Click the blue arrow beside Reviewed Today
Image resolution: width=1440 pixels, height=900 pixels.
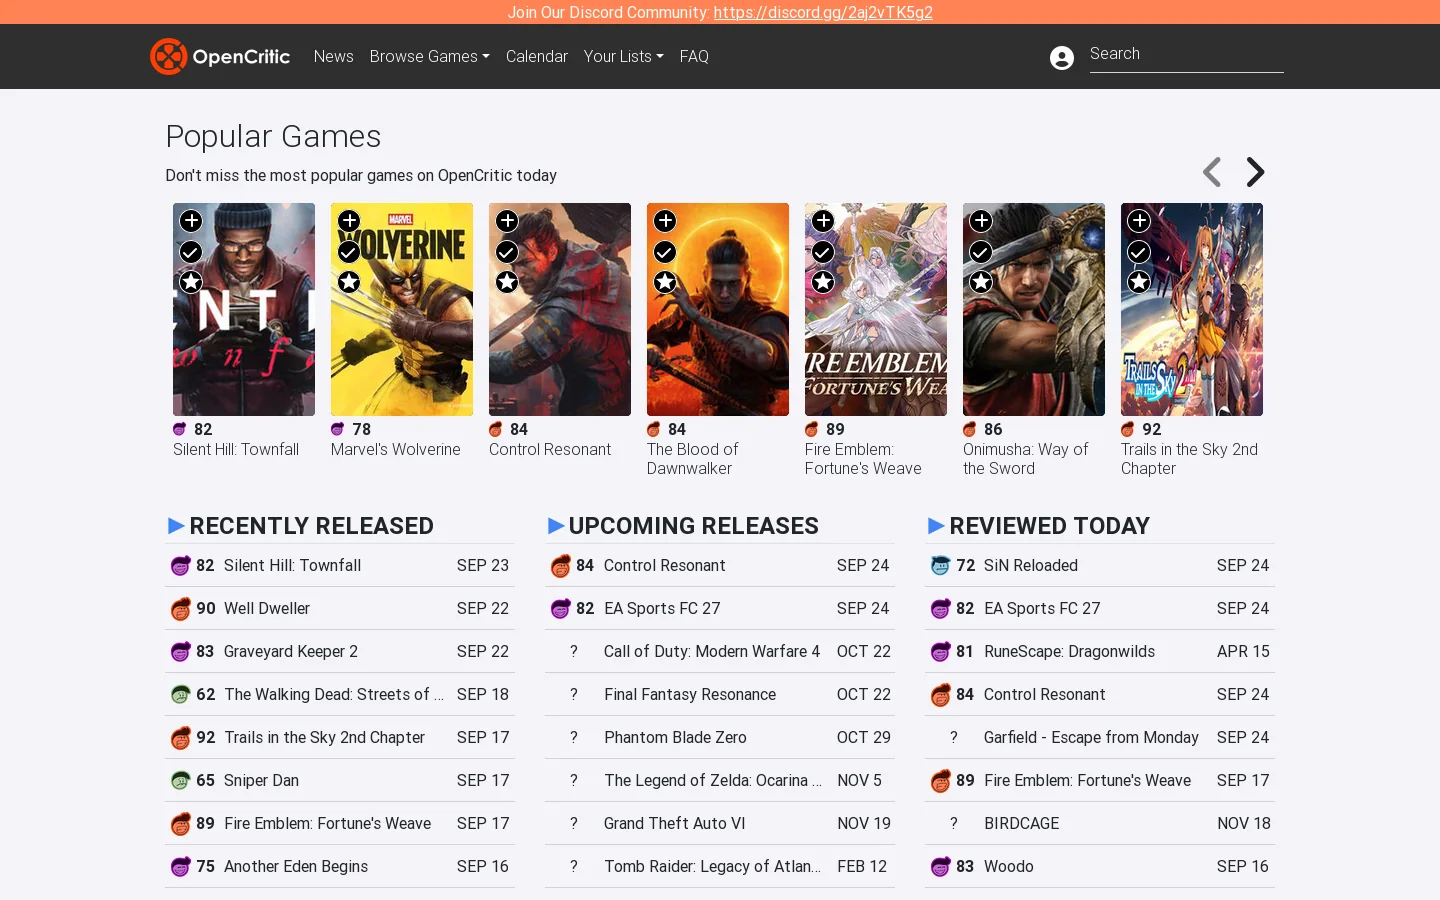click(x=937, y=526)
